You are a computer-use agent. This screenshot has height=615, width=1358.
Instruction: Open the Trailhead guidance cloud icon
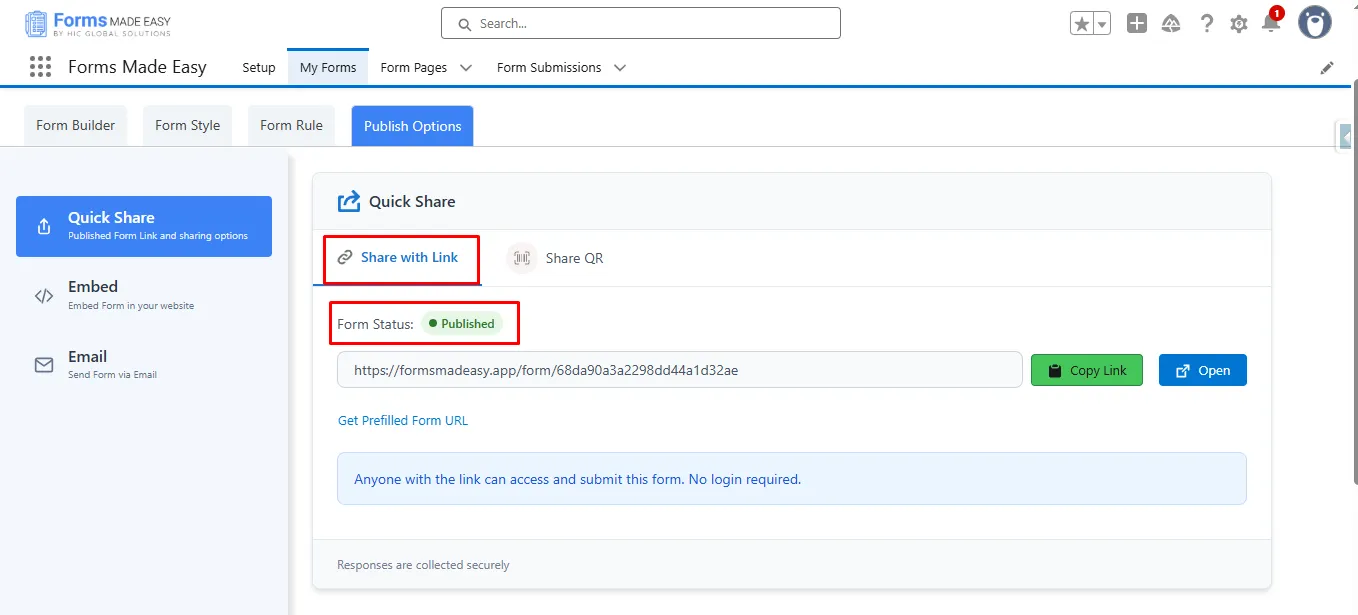pos(1171,24)
